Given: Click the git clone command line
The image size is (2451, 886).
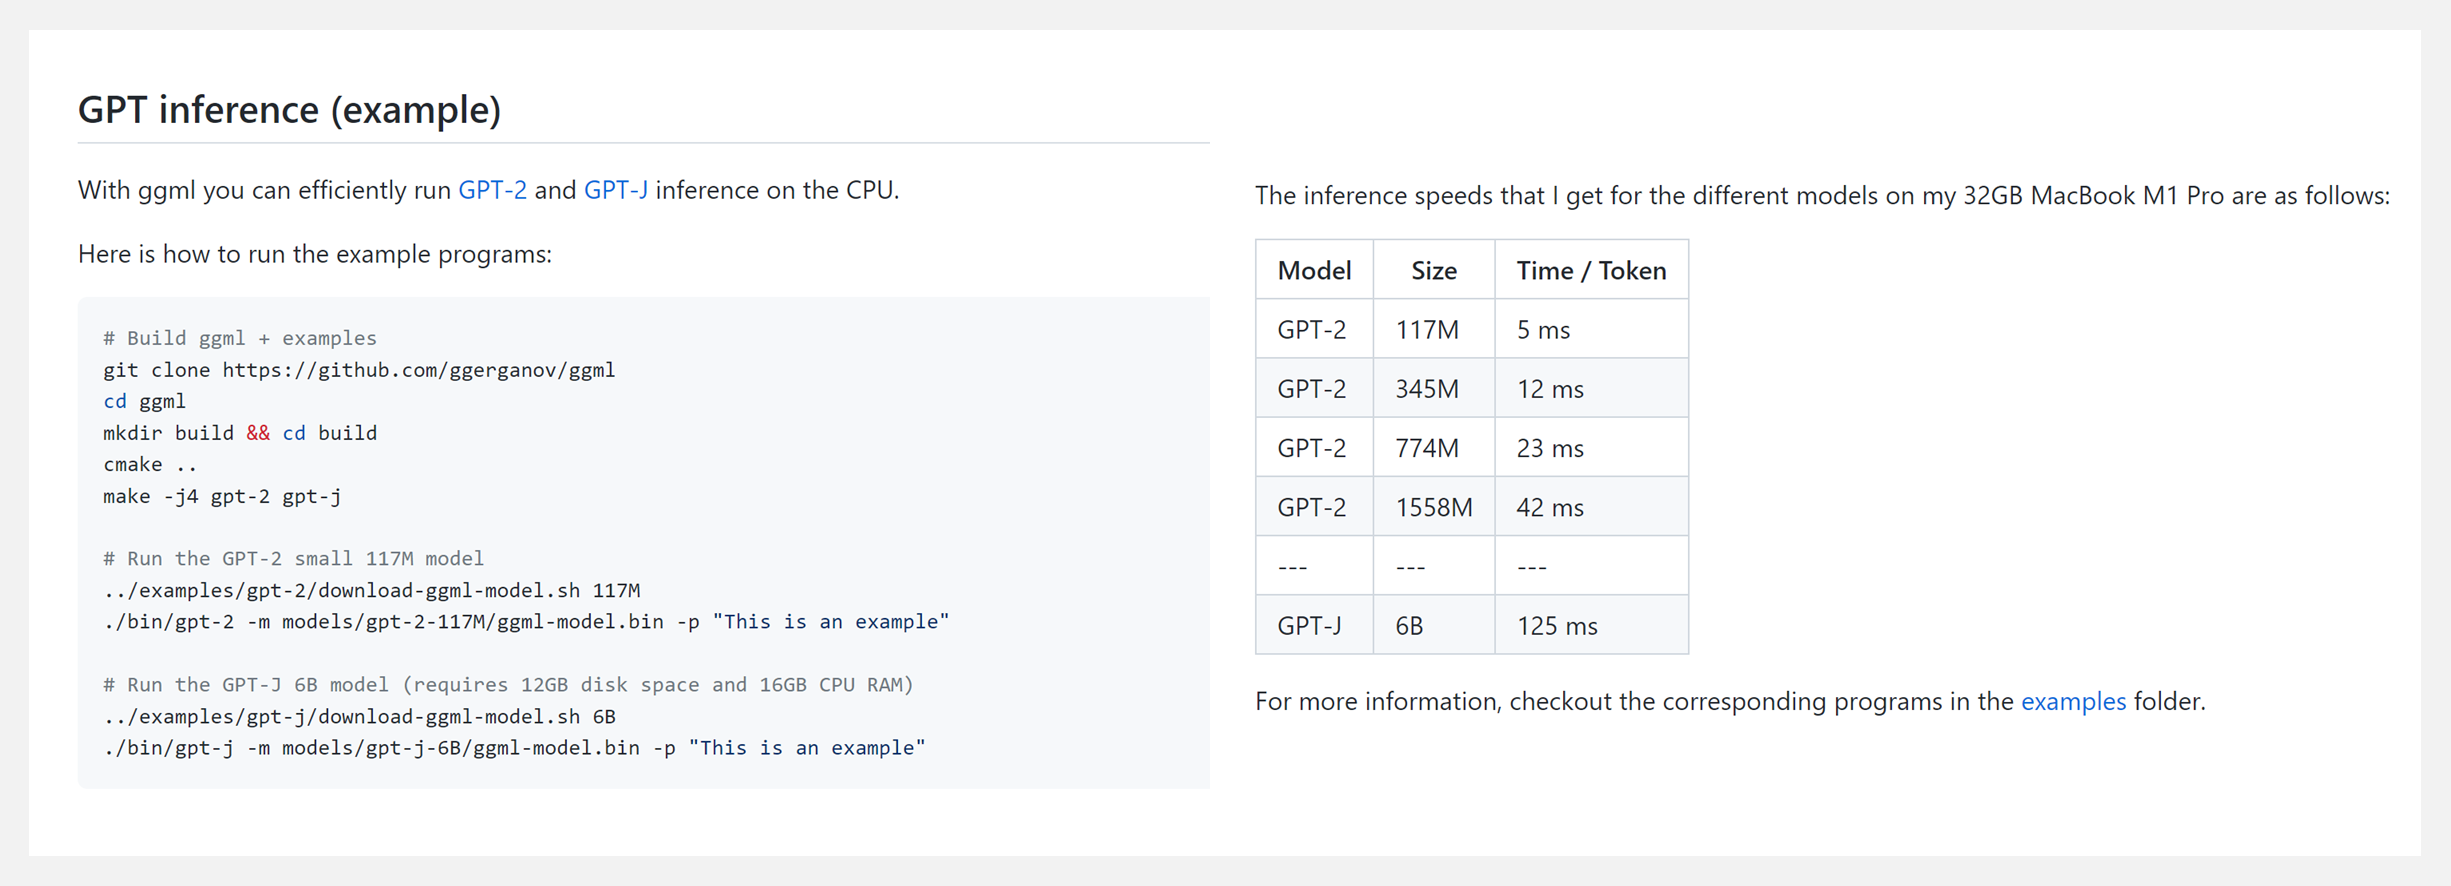Looking at the screenshot, I should click(359, 370).
